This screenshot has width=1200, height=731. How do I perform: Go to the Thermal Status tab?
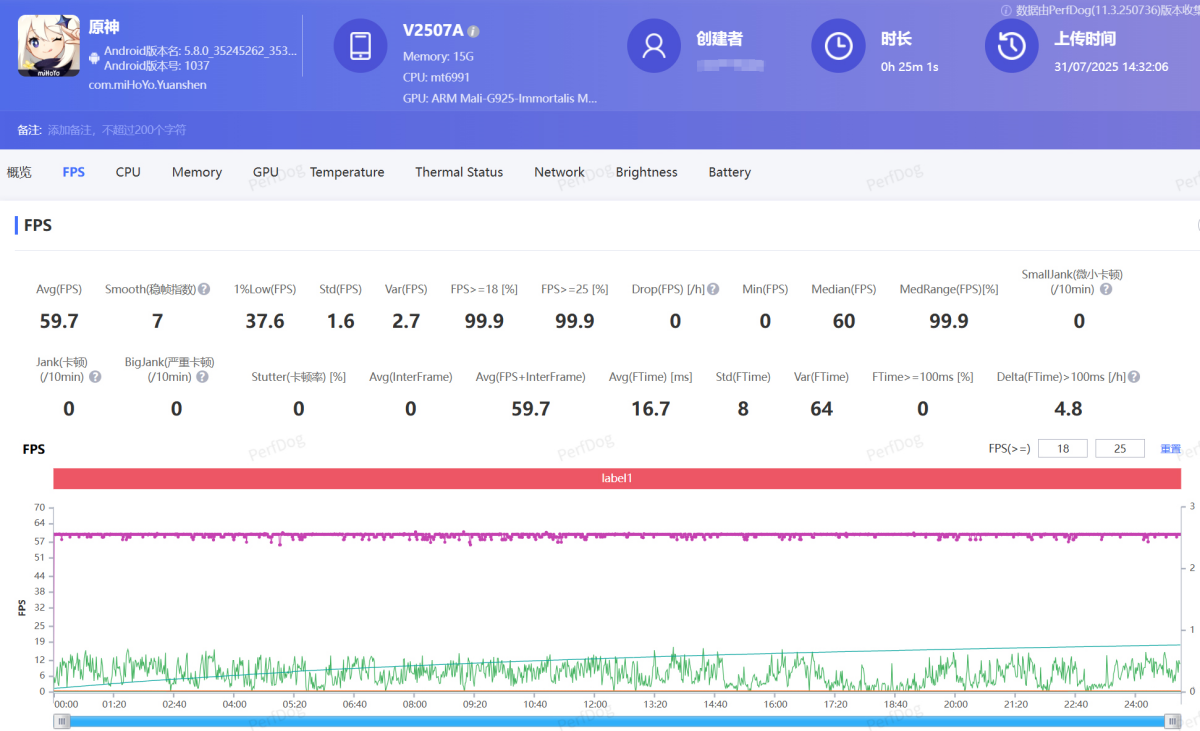pos(459,172)
